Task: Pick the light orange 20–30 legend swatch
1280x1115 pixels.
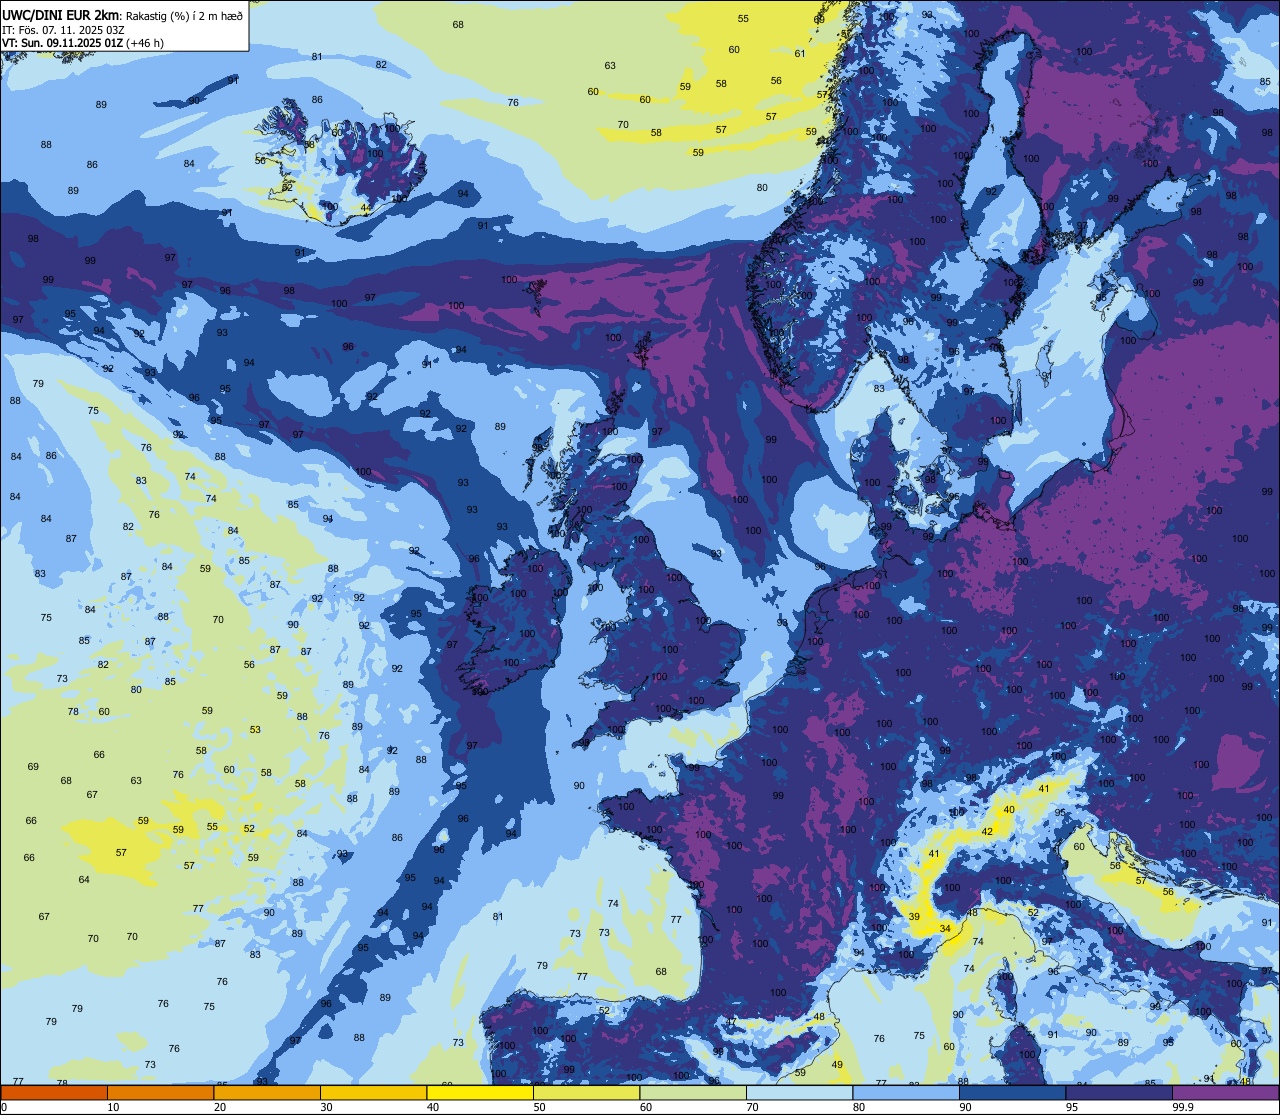Action: (x=267, y=1092)
